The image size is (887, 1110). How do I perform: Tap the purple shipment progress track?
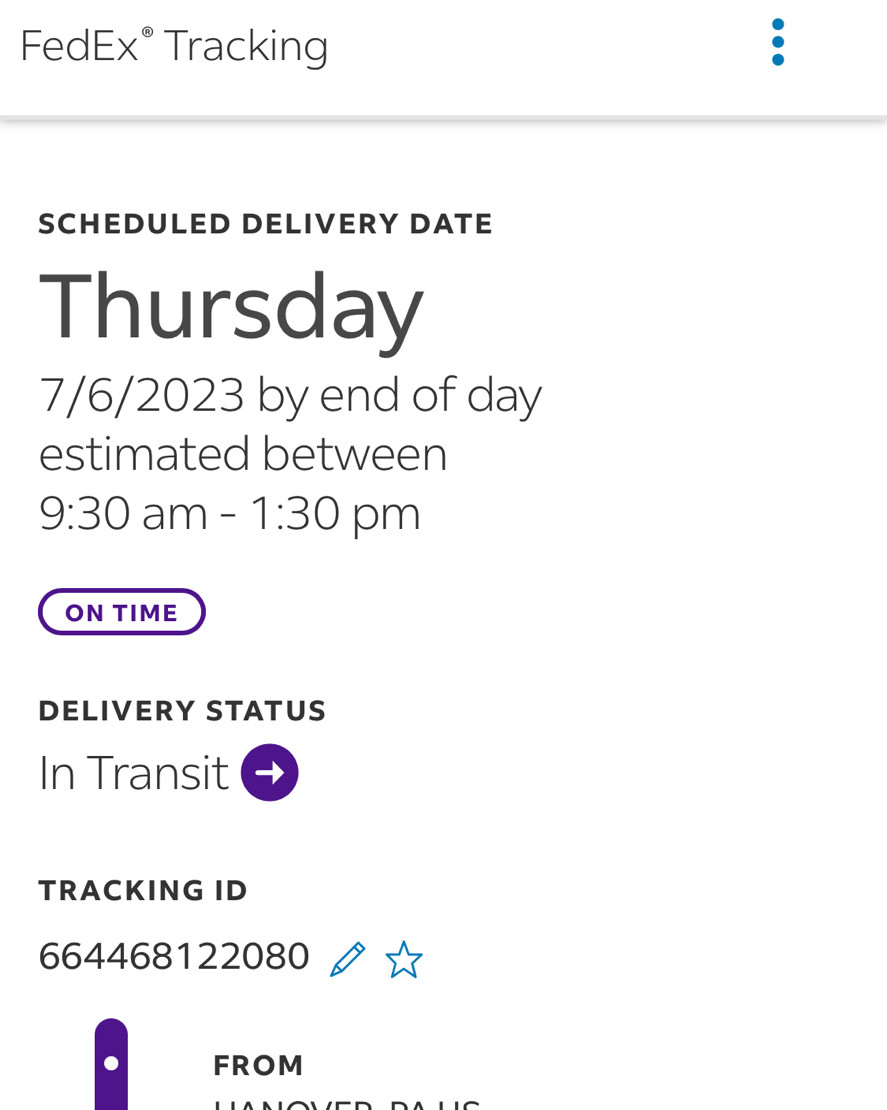pyautogui.click(x=111, y=1064)
